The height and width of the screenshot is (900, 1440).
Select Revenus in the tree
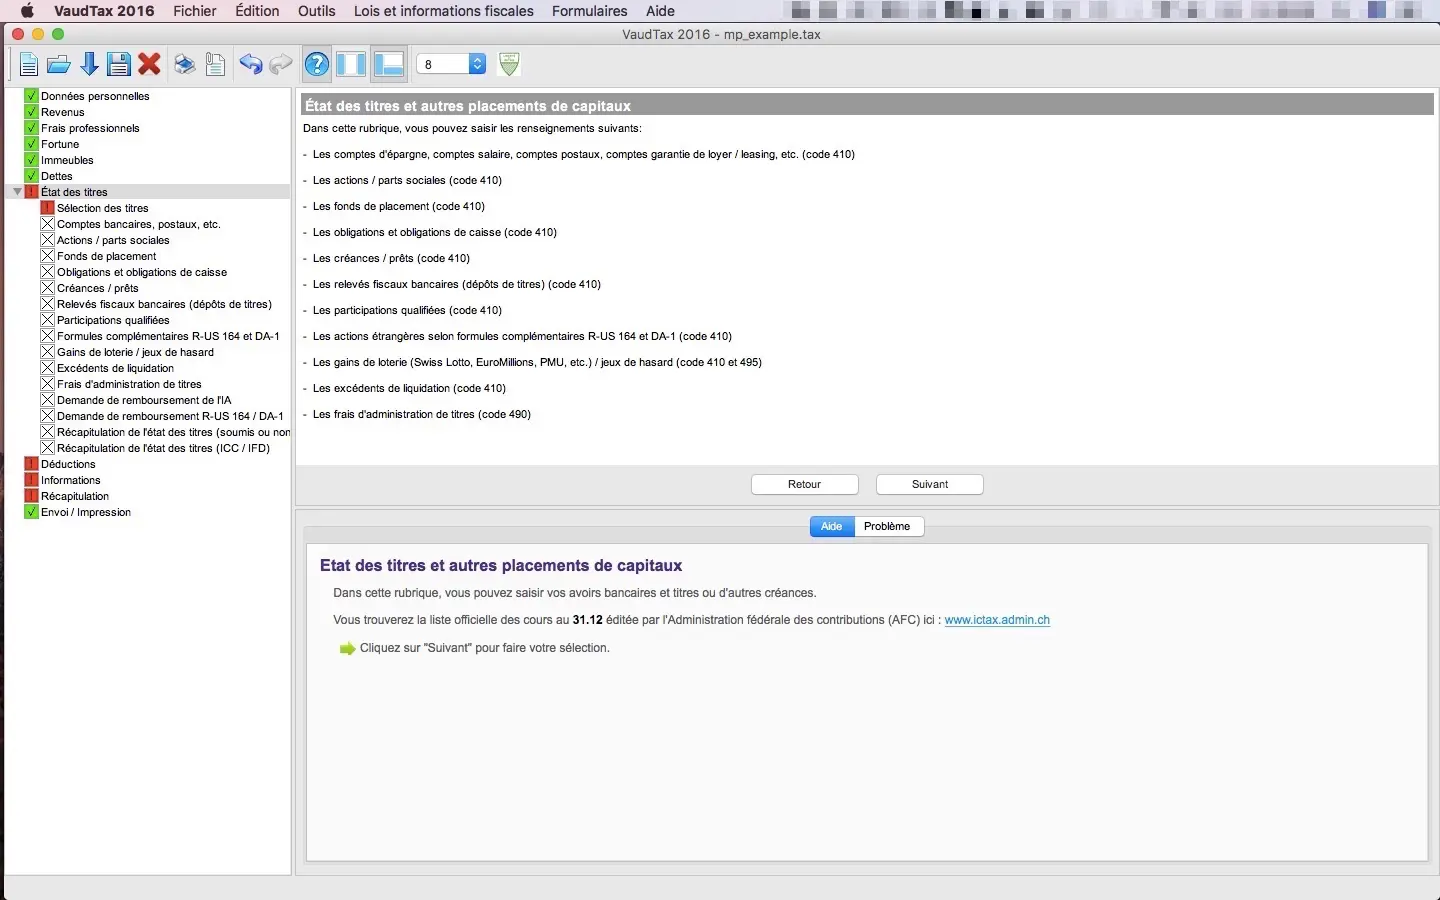click(x=63, y=112)
